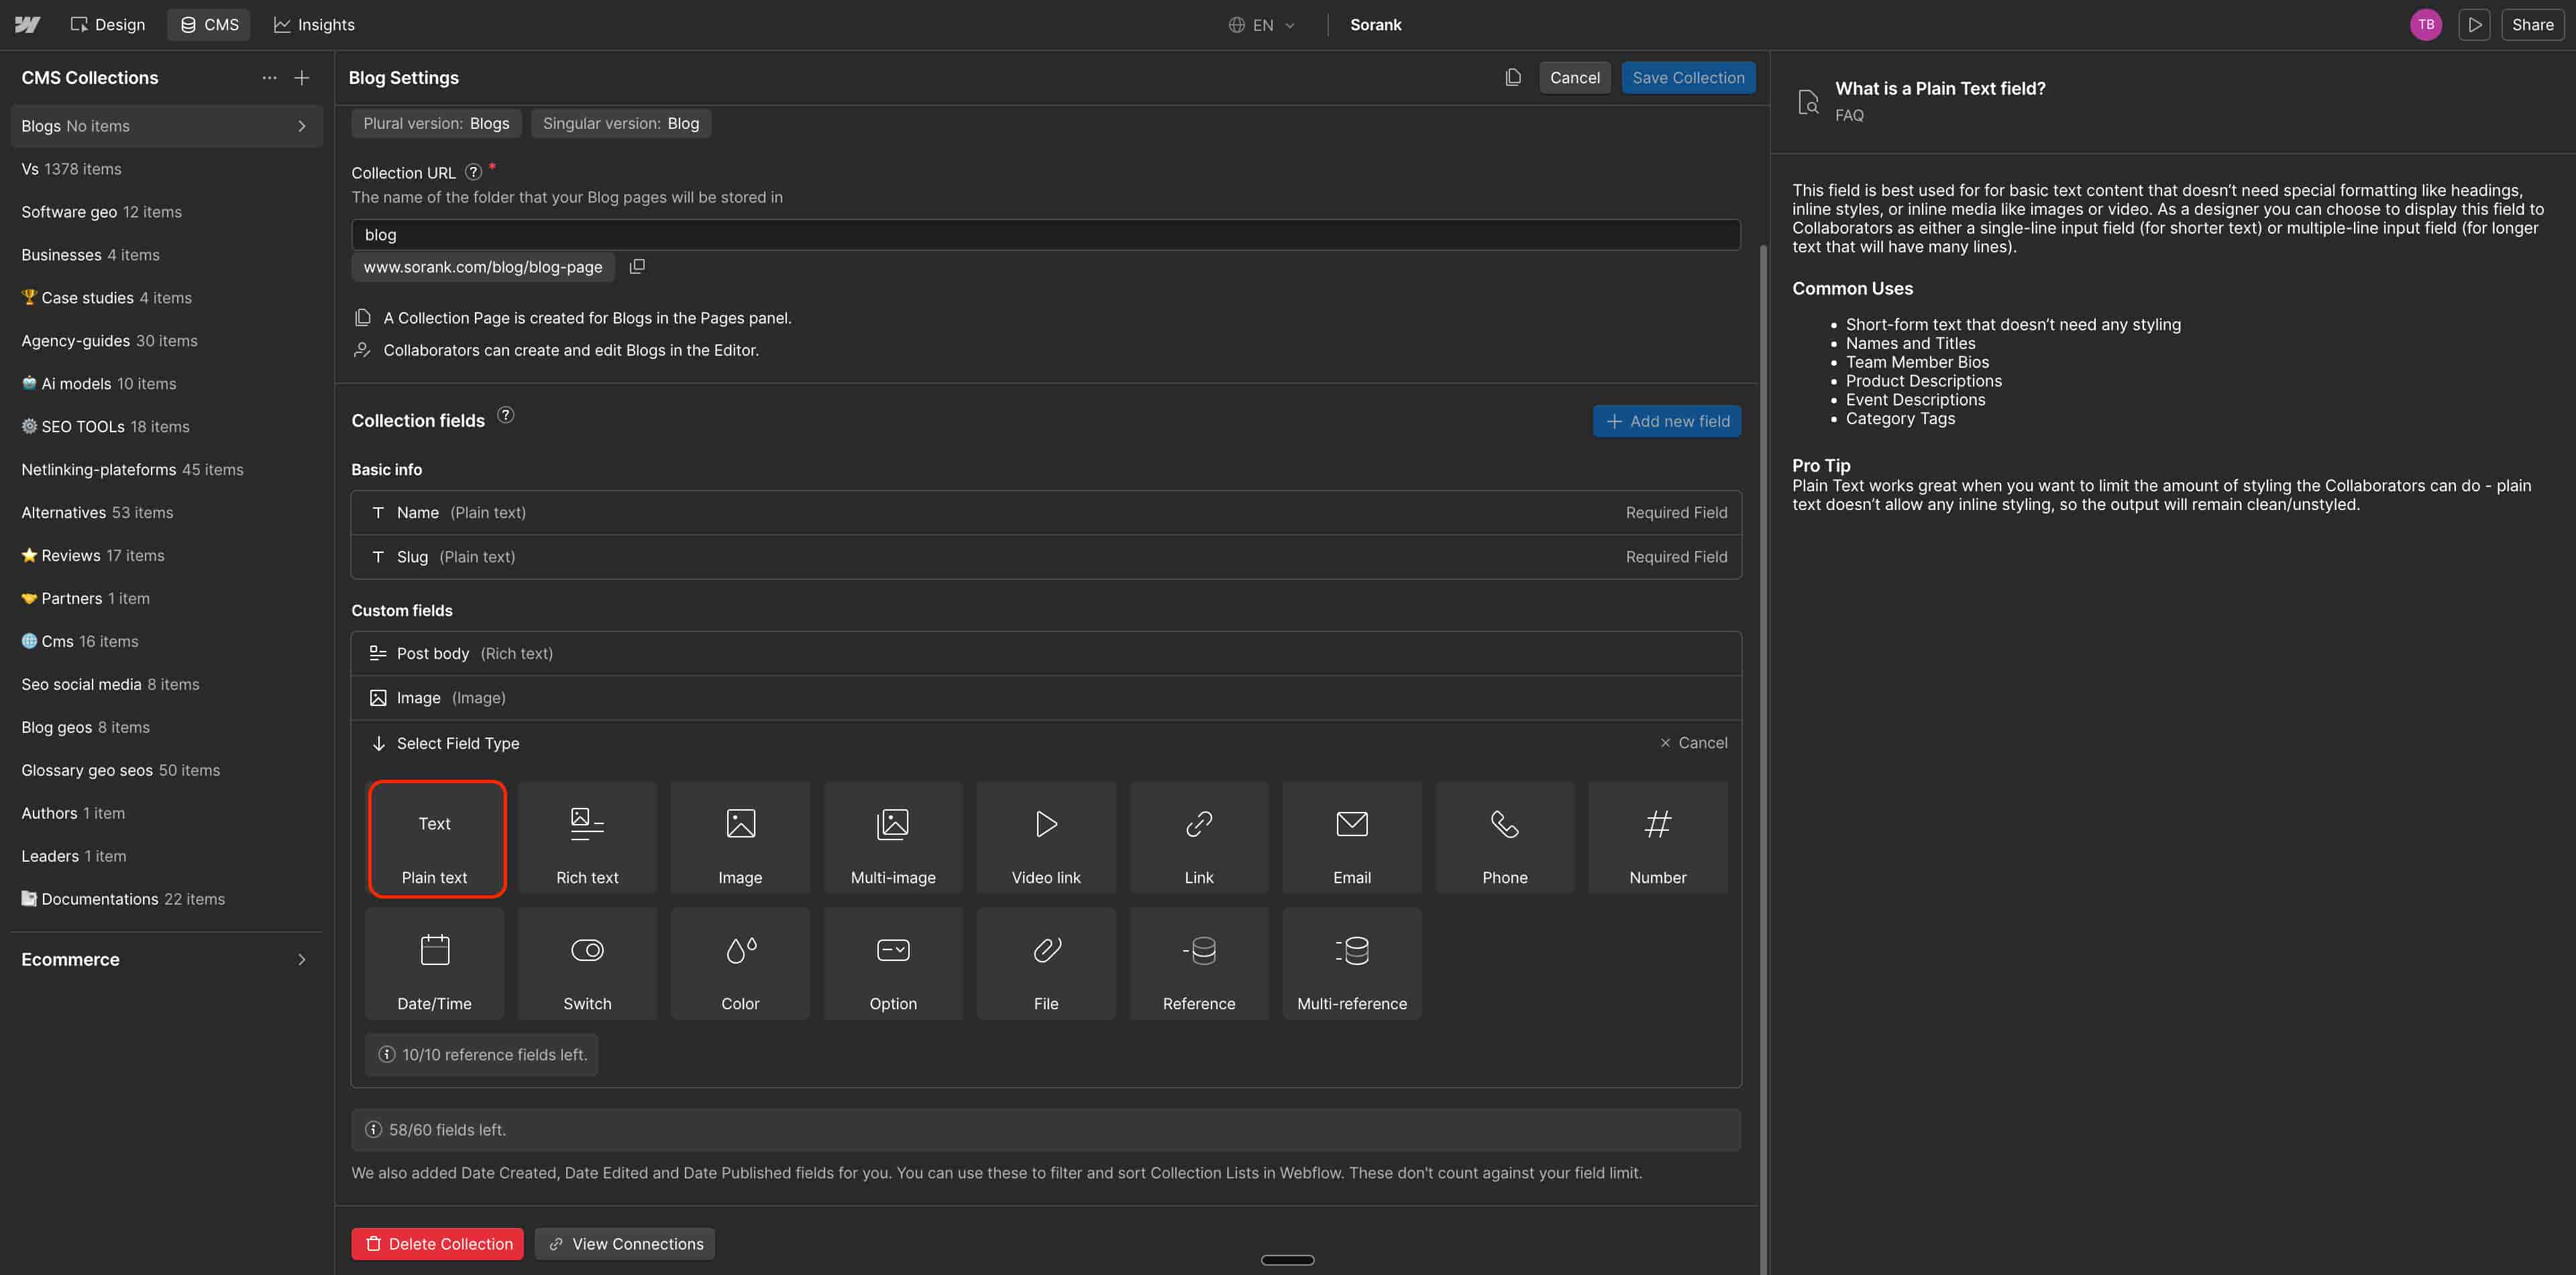Open the Post body rich text field row
Image resolution: width=2576 pixels, height=1275 pixels.
coord(1046,654)
